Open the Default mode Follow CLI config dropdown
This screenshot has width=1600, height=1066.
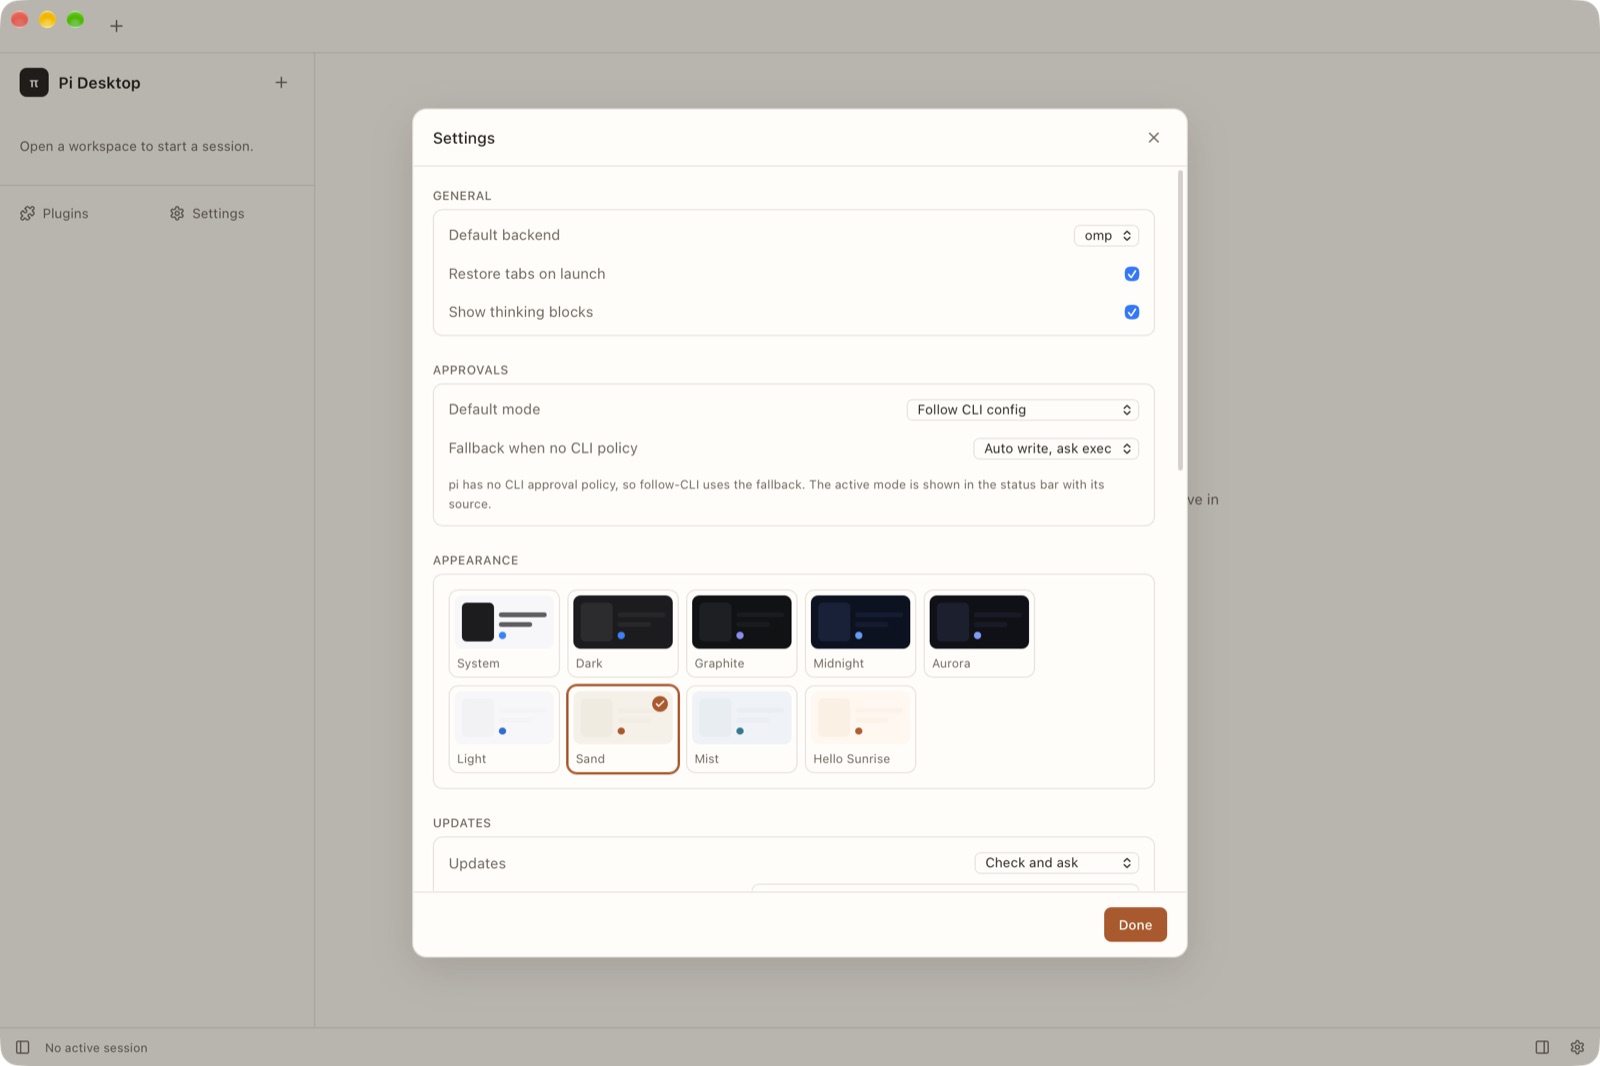tap(1023, 410)
